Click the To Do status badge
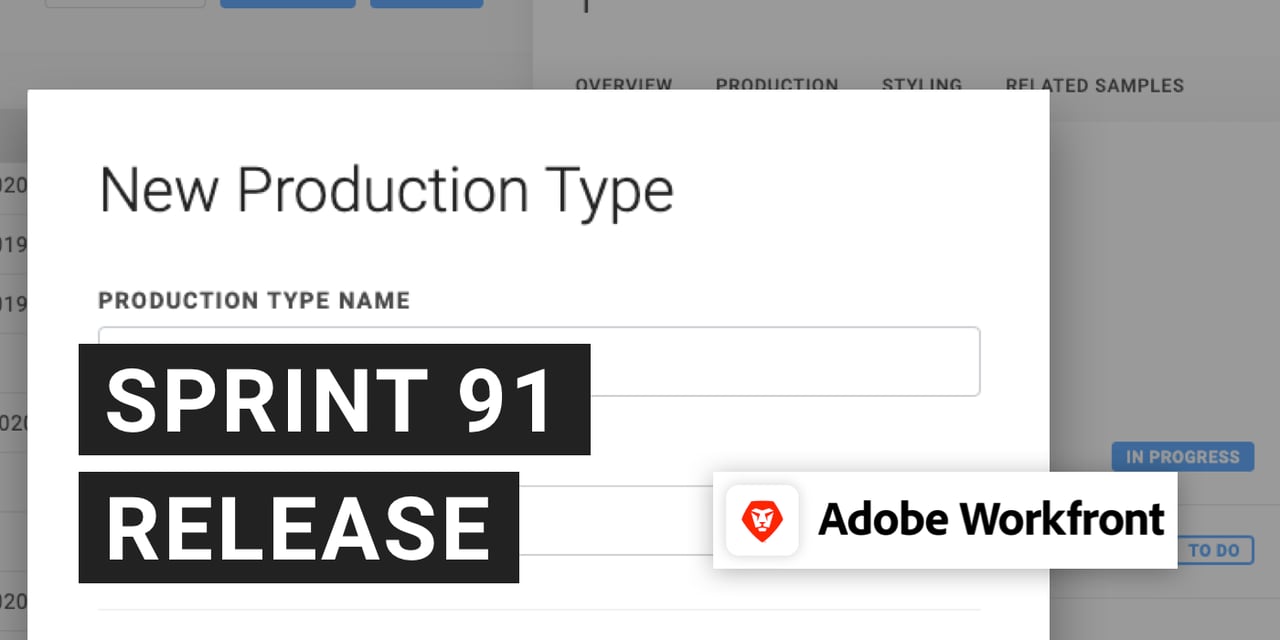Screen dimensions: 1280x640 [x=1214, y=550]
